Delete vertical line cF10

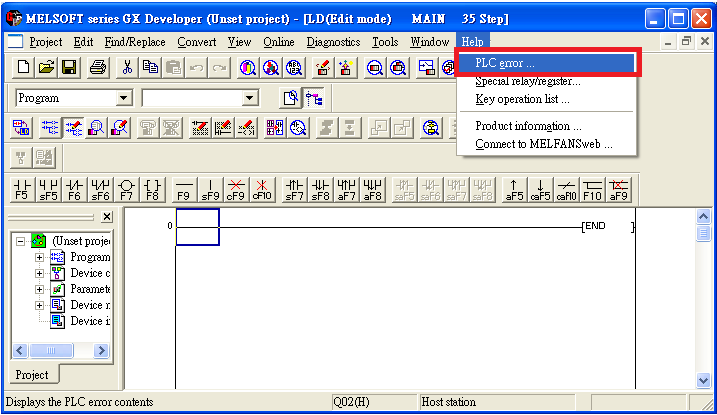tap(262, 190)
